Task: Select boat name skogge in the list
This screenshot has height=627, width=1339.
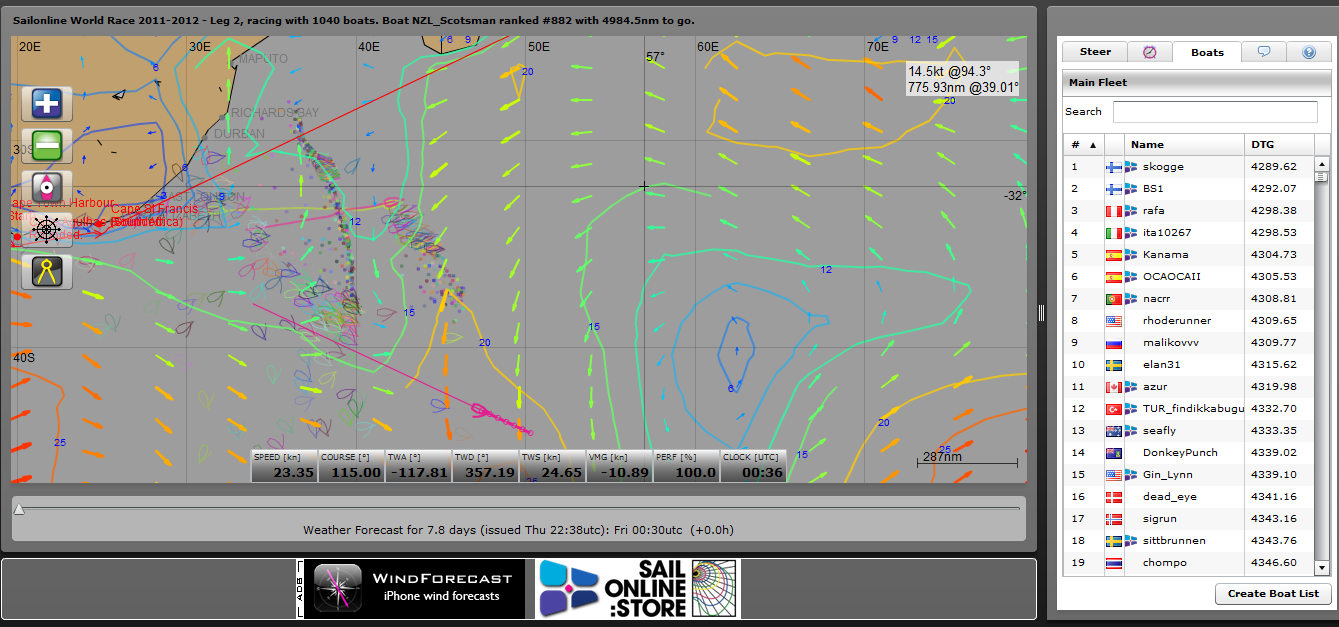Action: pyautogui.click(x=1163, y=167)
